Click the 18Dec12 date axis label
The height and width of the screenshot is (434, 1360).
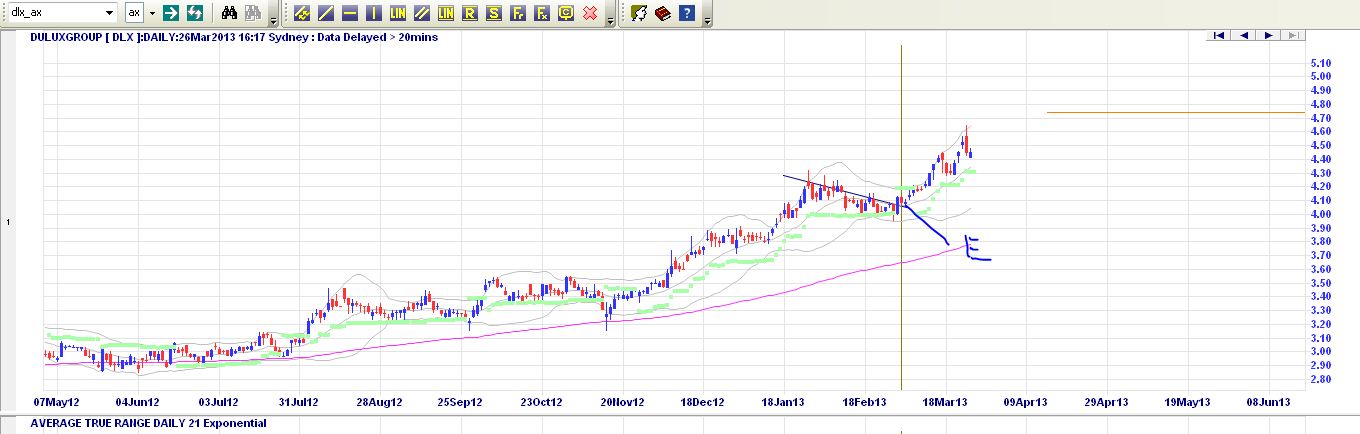pos(703,402)
